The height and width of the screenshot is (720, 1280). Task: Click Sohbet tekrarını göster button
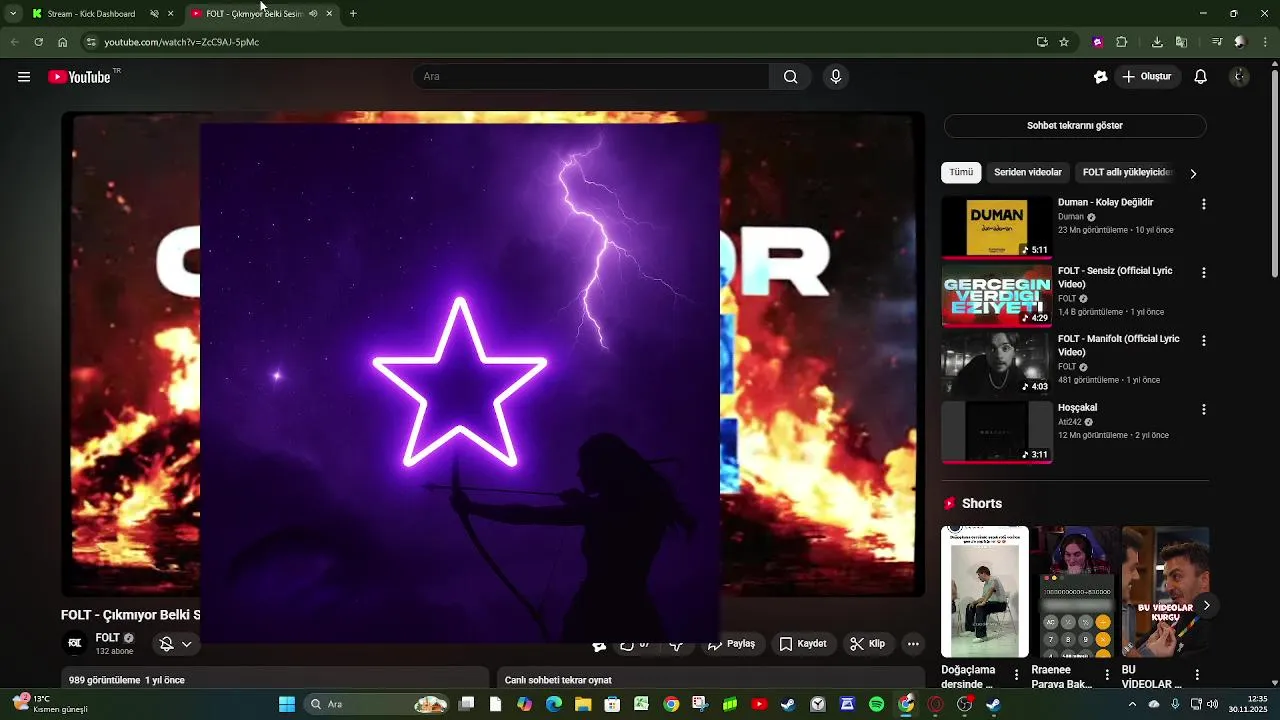pyautogui.click(x=1075, y=126)
